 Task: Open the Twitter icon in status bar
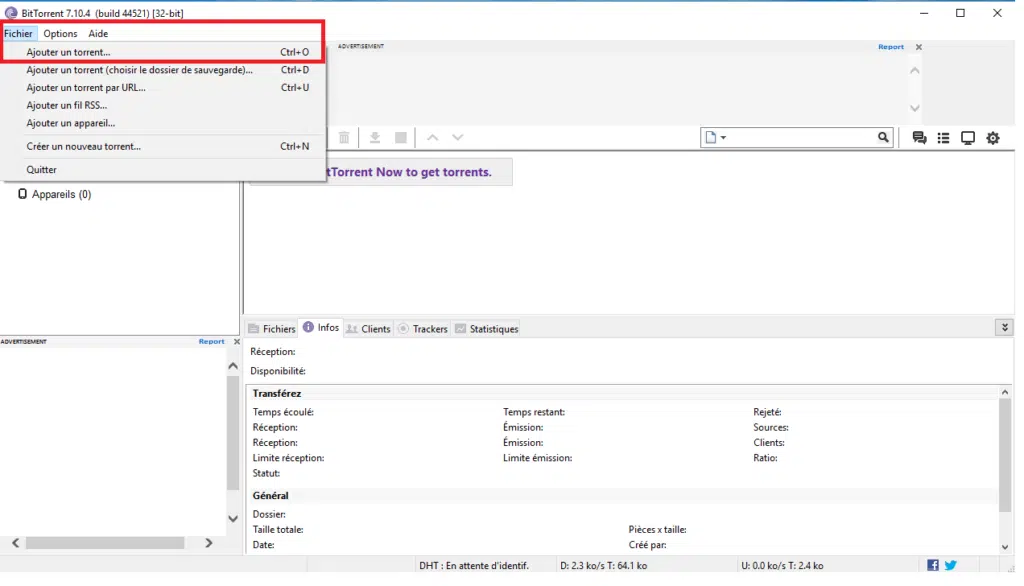[x=951, y=565]
